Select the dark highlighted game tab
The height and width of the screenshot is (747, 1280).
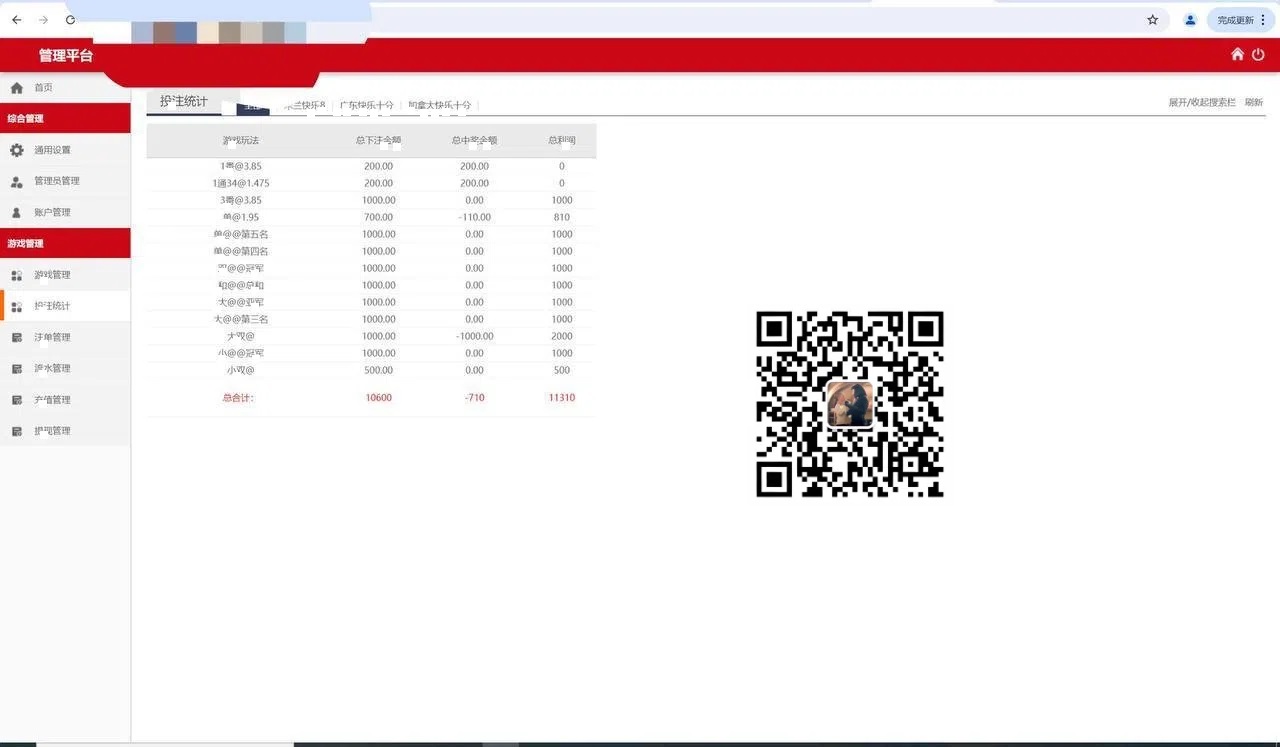point(253,106)
